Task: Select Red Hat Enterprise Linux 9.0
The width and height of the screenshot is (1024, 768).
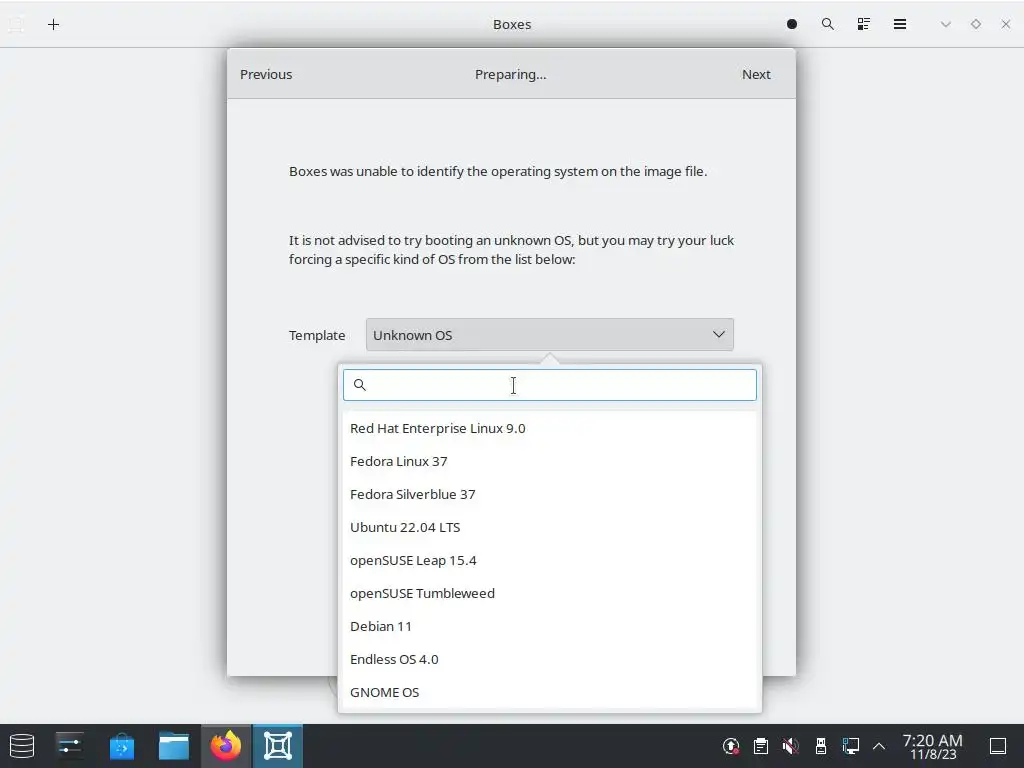Action: pyautogui.click(x=549, y=428)
